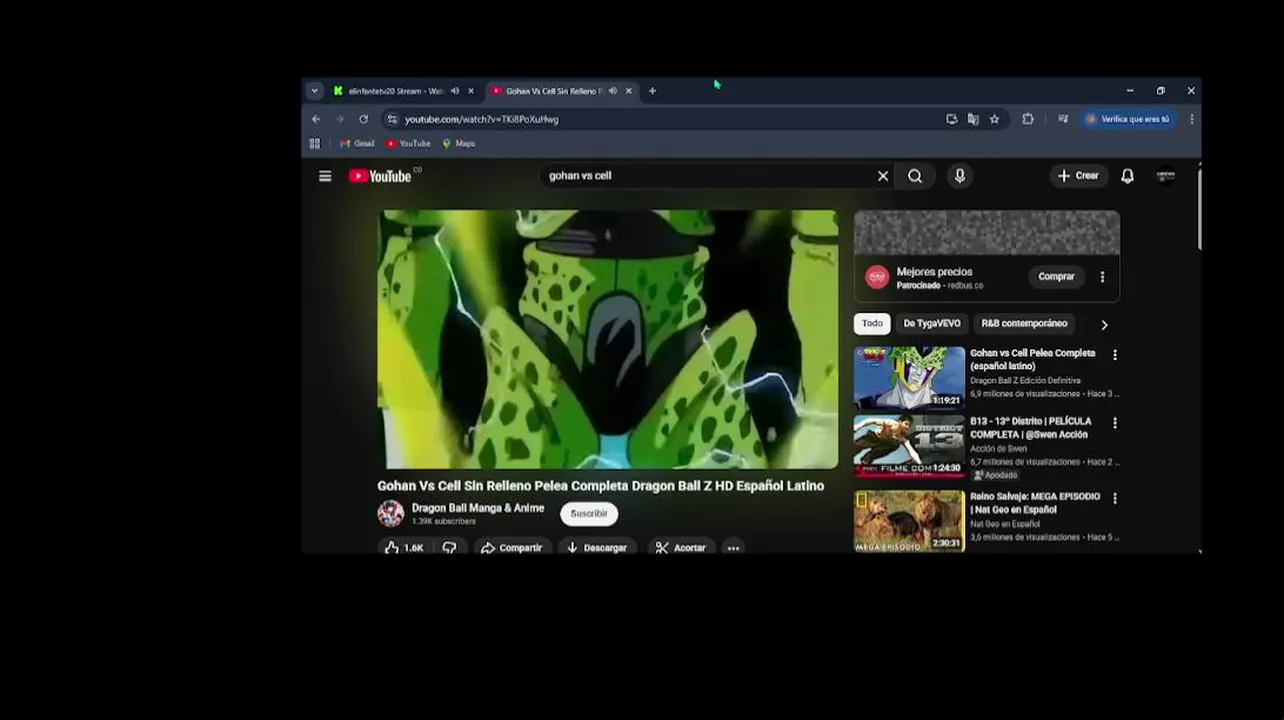Open the Gmail bookmark
Viewport: 1284px width, 720px height.
(357, 144)
